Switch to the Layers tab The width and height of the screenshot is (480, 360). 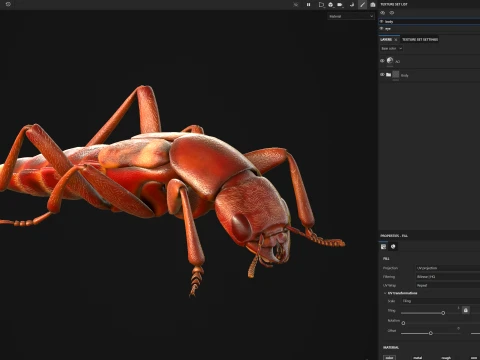coord(386,39)
